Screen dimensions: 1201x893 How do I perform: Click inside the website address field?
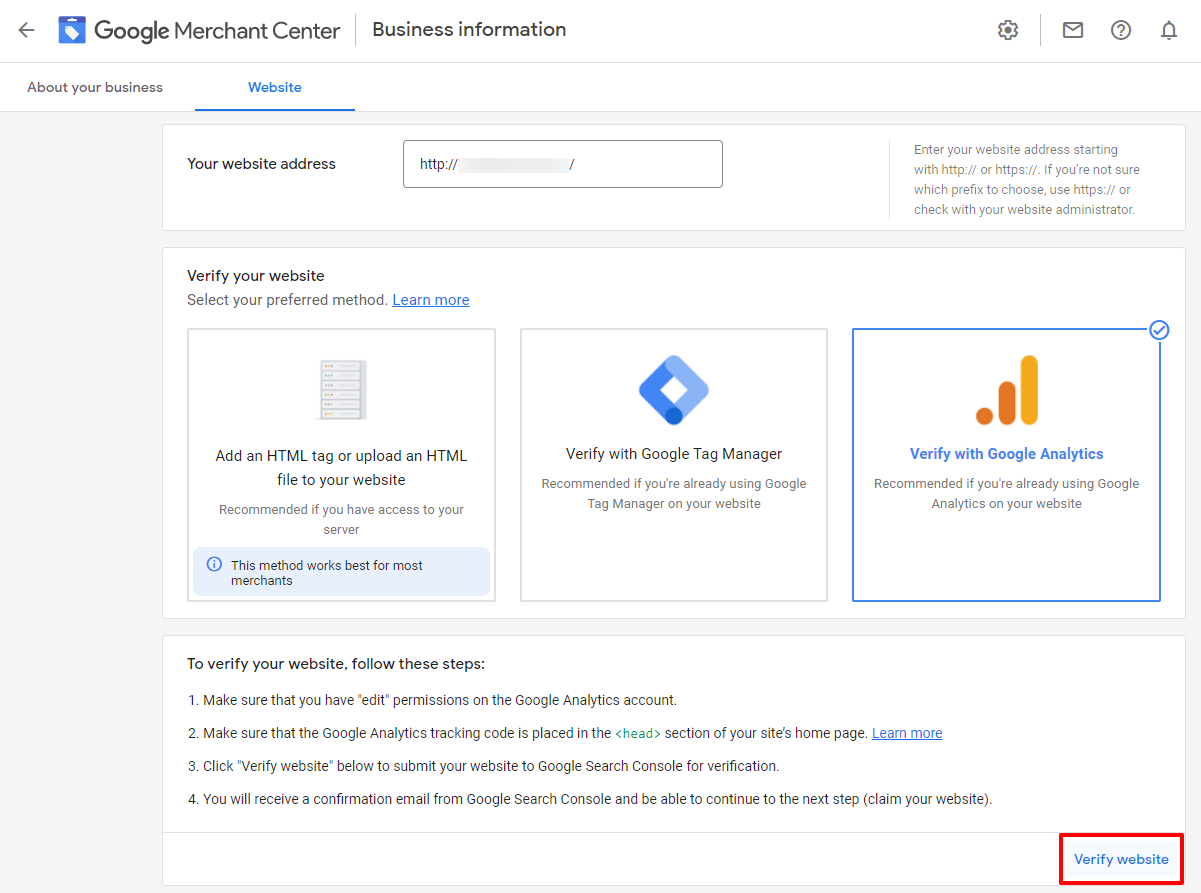coord(562,163)
